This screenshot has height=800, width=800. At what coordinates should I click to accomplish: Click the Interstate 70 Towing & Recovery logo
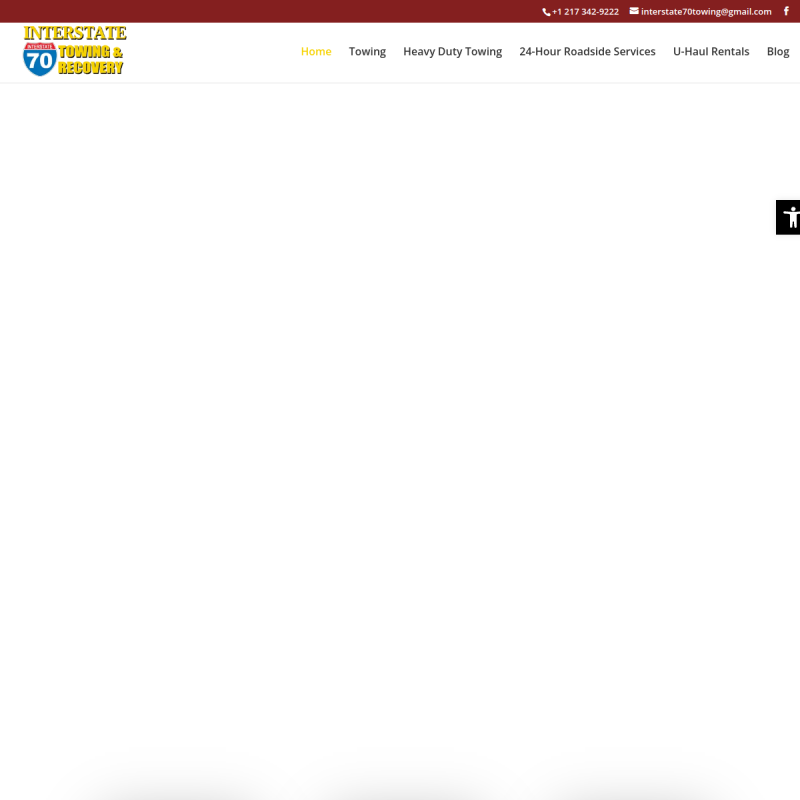coord(74,51)
